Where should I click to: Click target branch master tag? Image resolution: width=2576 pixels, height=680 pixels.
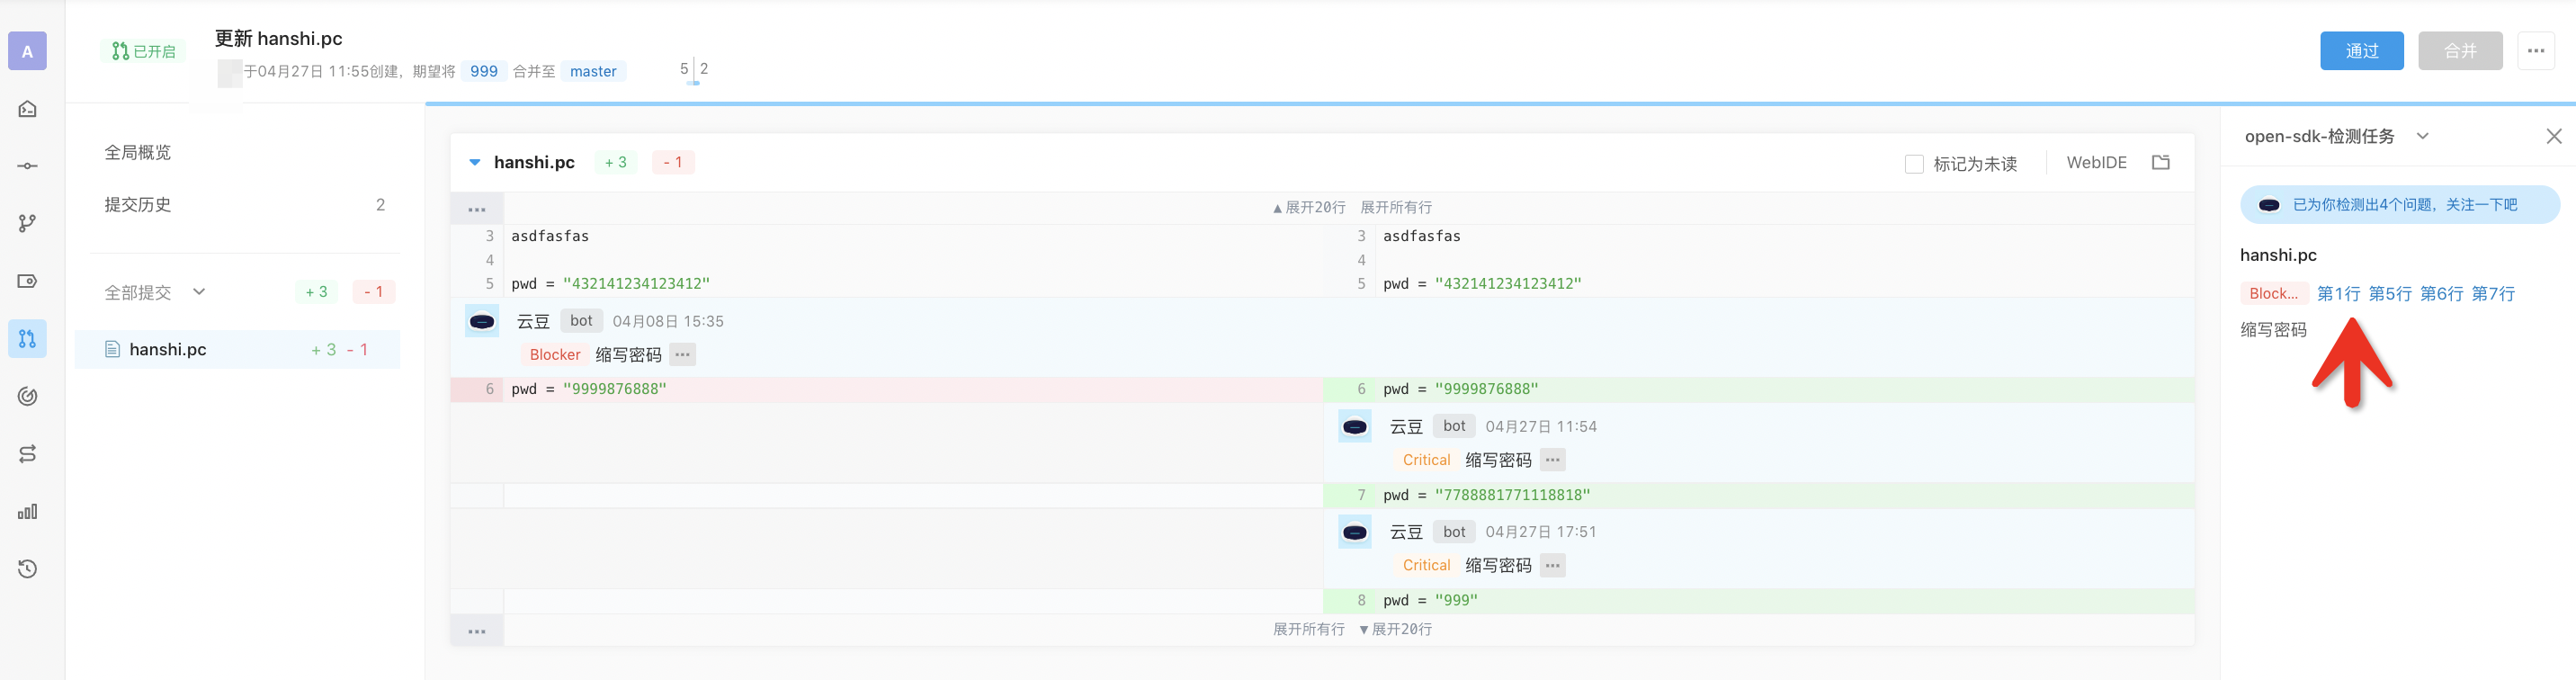[593, 71]
